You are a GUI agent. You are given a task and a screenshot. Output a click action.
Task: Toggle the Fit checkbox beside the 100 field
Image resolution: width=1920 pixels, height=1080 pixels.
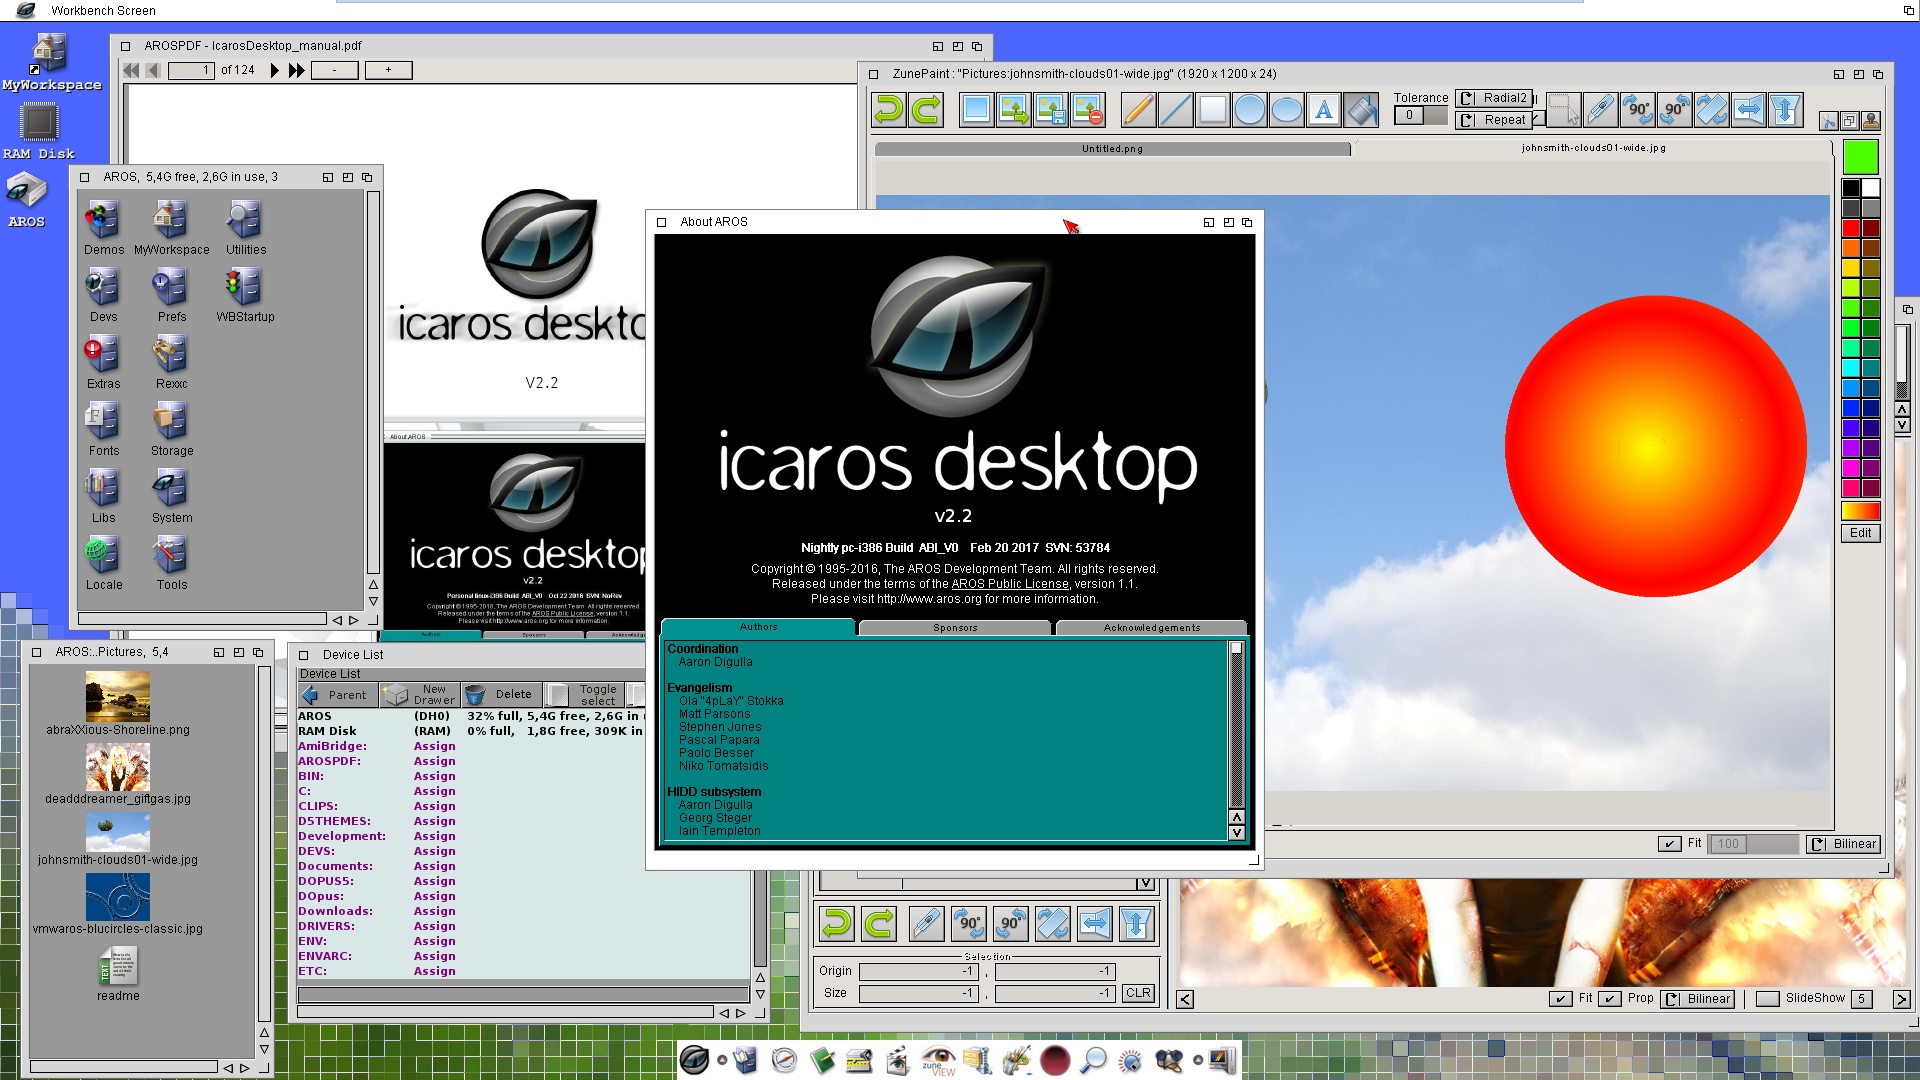(1669, 844)
